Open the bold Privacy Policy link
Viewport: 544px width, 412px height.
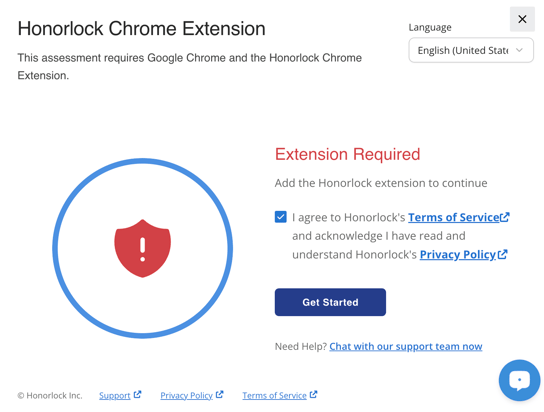(458, 255)
